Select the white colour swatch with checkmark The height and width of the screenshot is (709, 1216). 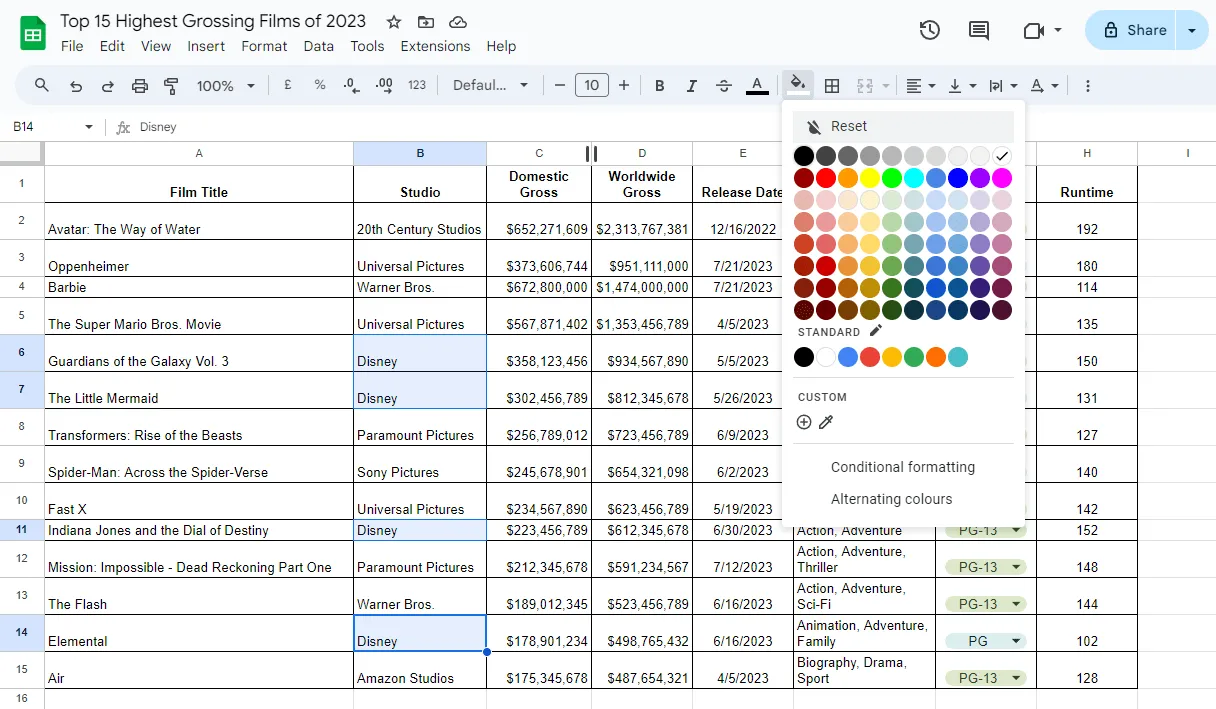[1002, 156]
